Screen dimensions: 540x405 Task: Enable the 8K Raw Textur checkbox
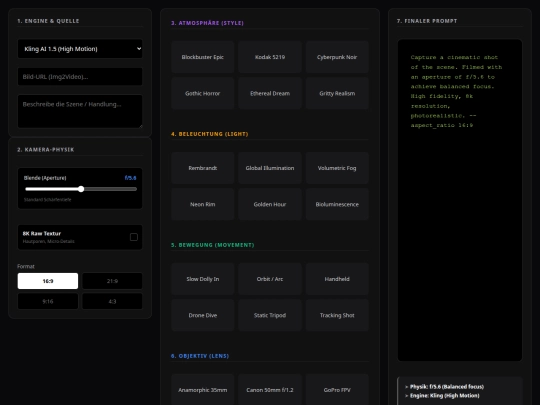[134, 237]
